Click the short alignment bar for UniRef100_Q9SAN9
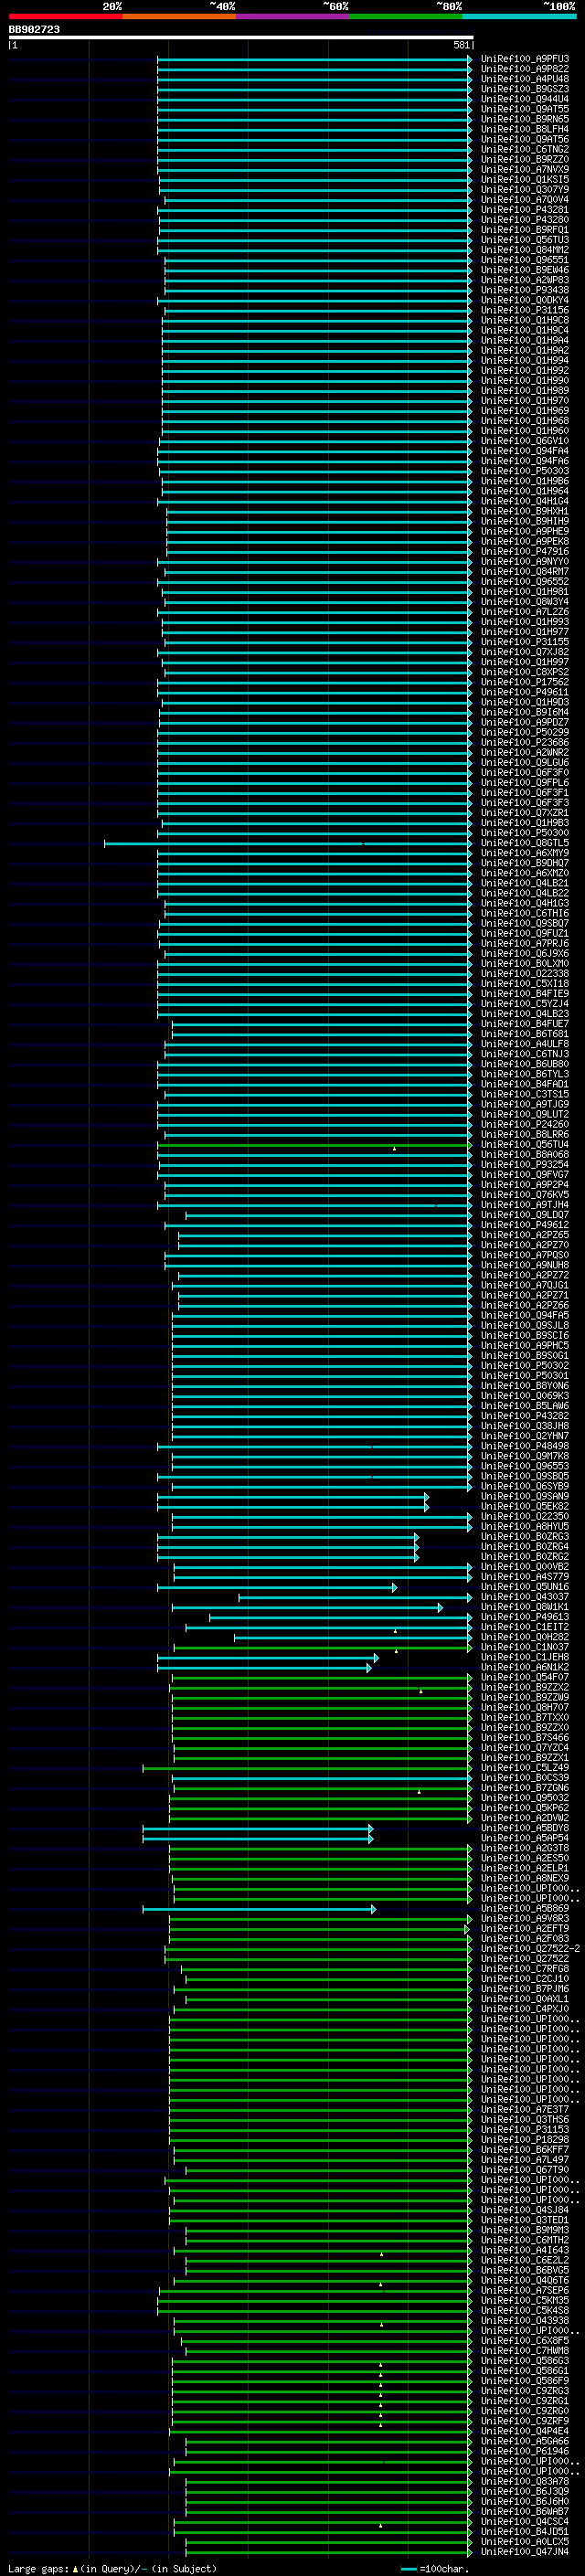Viewport: 585px width, 2576px height. [293, 1496]
